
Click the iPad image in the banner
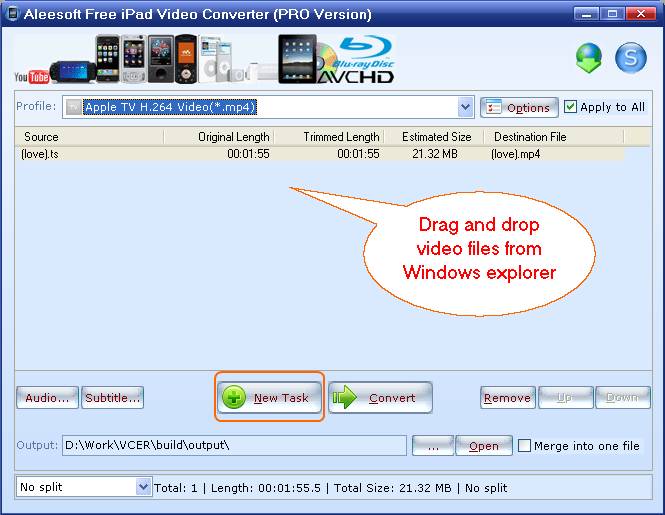297,59
